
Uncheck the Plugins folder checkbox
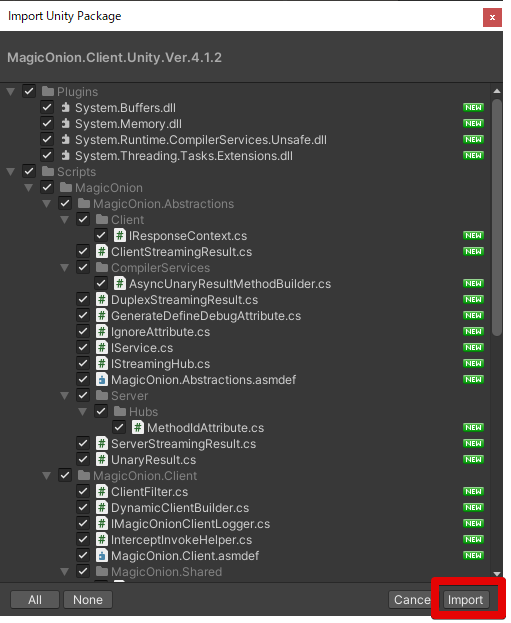(29, 91)
